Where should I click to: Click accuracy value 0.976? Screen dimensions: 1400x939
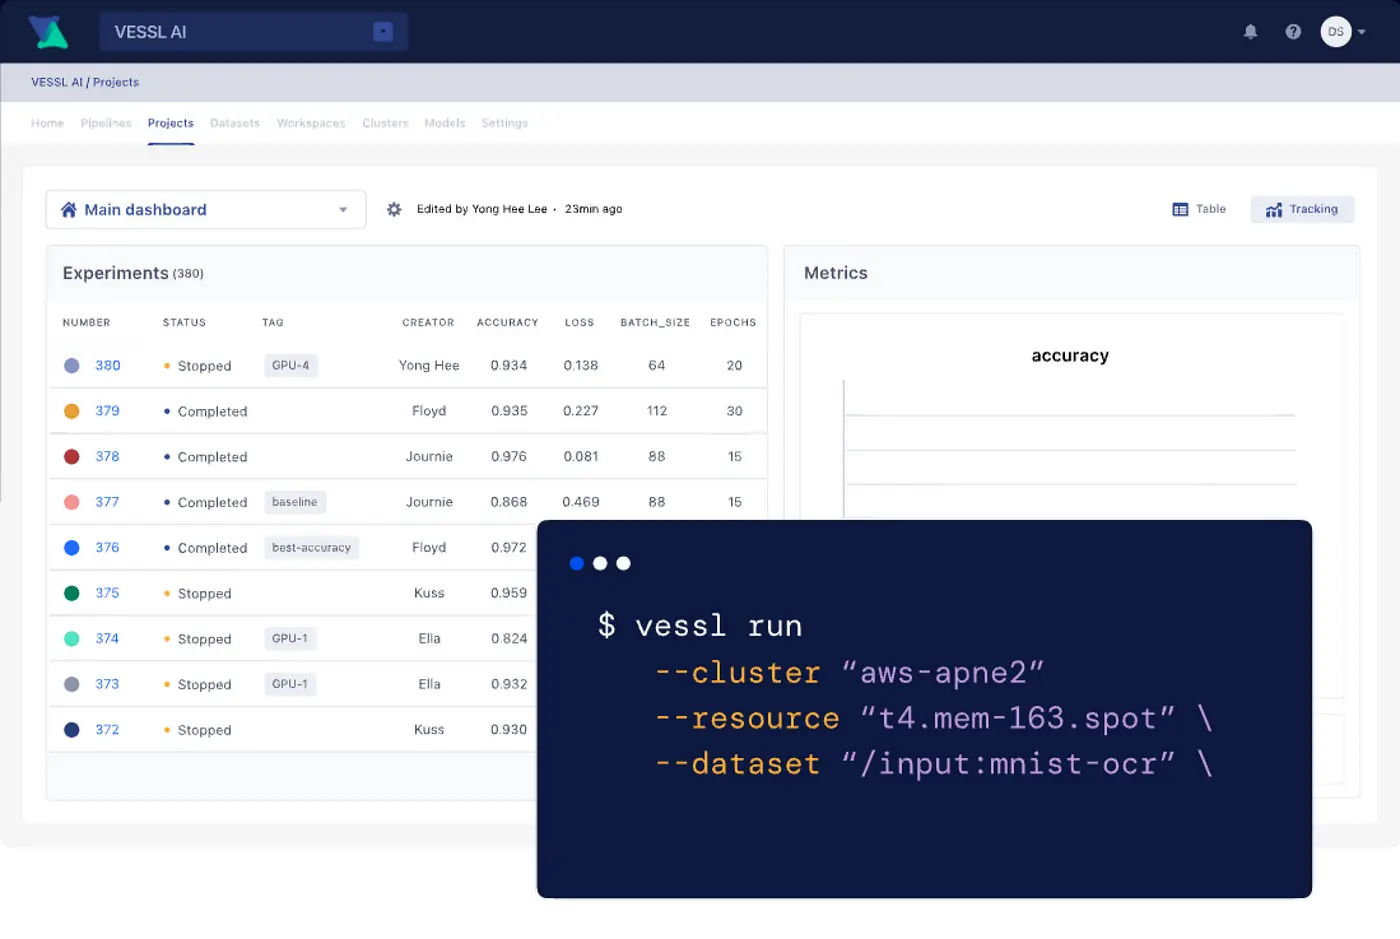509,457
